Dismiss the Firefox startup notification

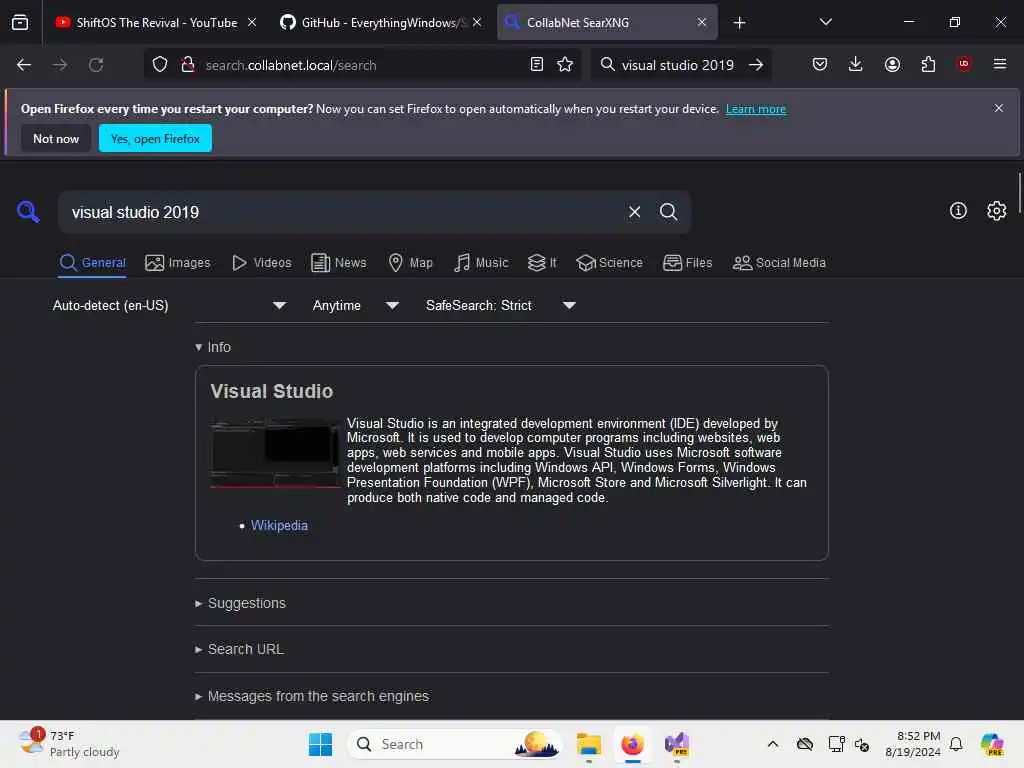(999, 108)
